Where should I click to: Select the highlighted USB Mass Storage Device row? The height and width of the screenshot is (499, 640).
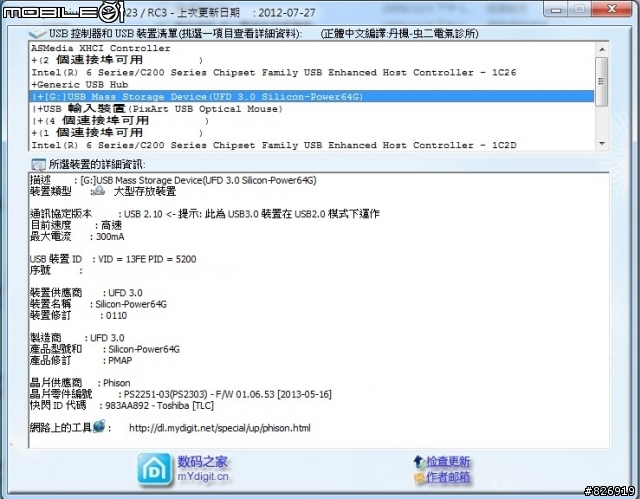312,97
